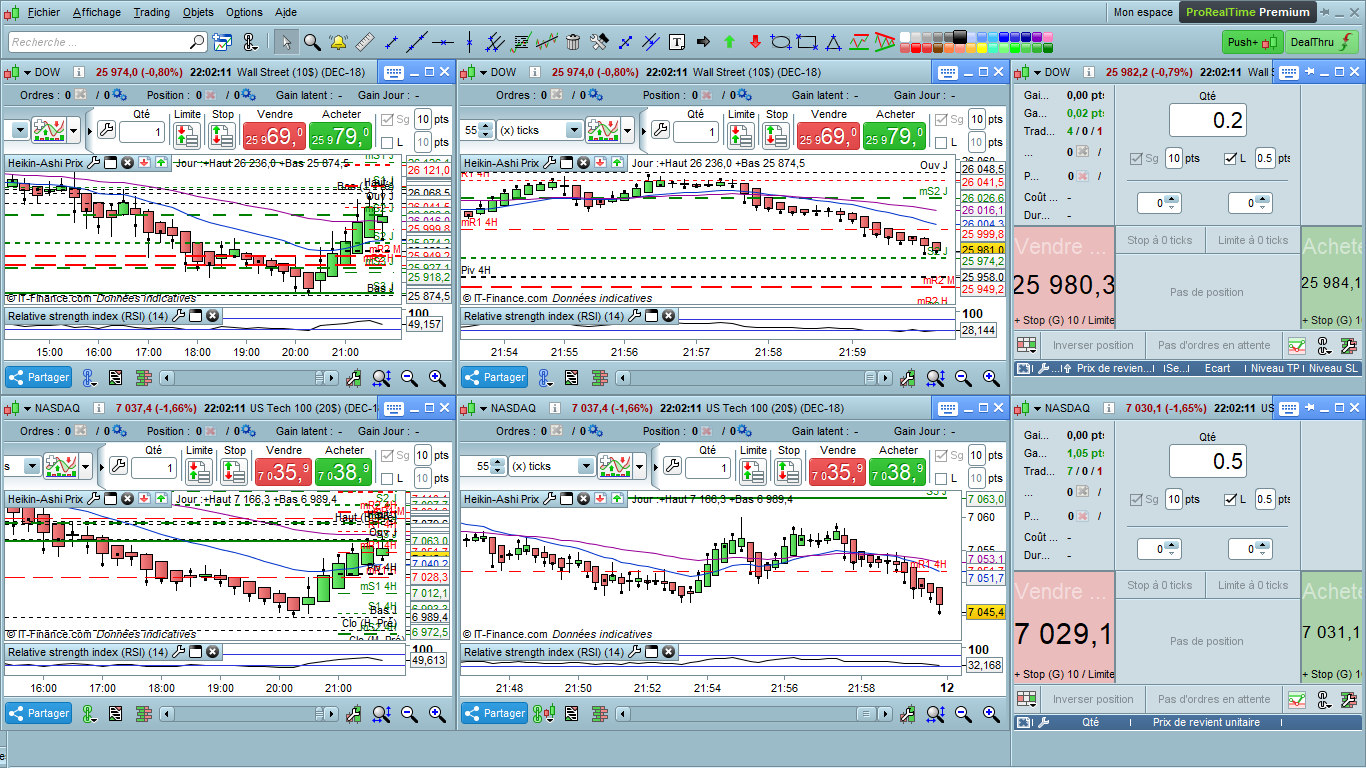Select the green up arrow tool
Viewport: 1366px width, 768px height.
[x=729, y=42]
